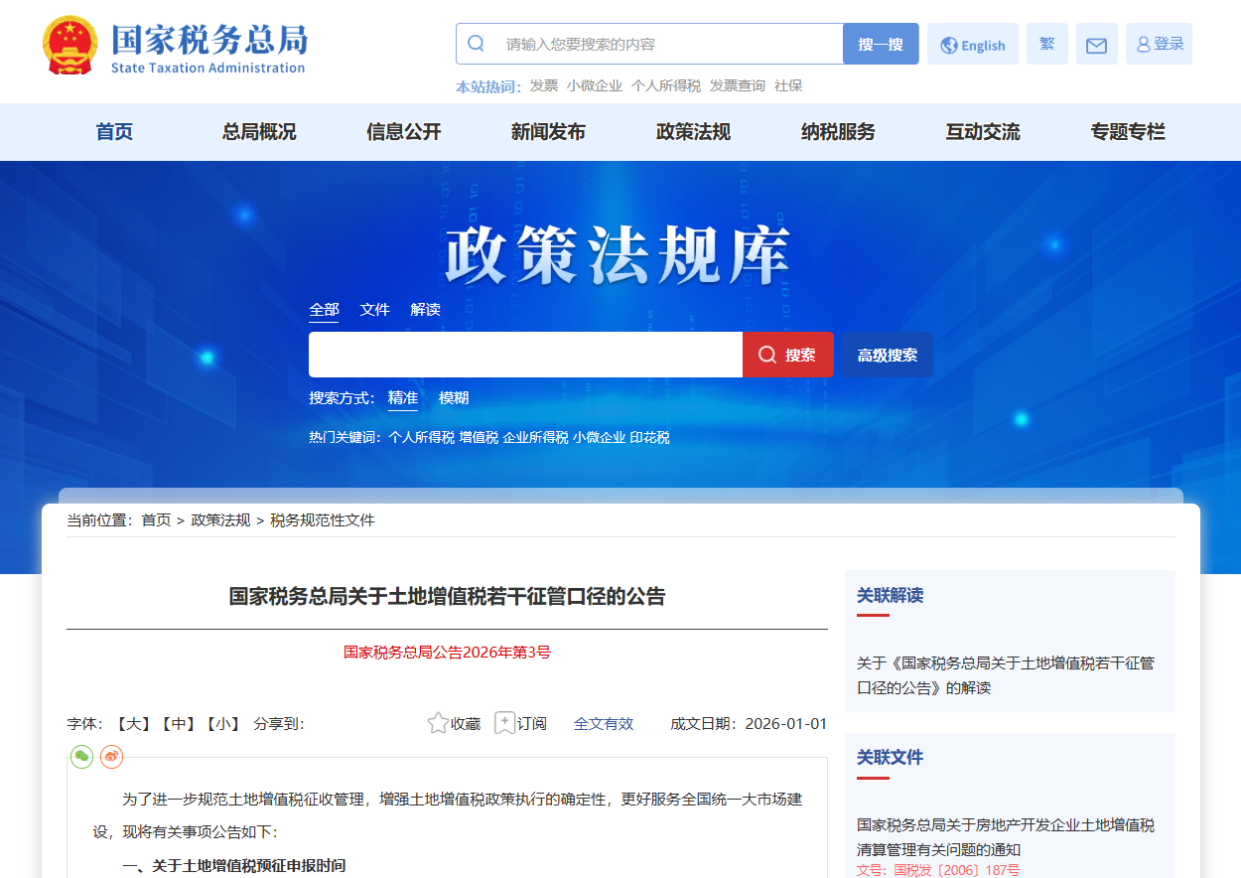Viewport: 1241px width, 878px height.
Task: Switch to traditional Chinese with 繁 button
Action: pyautogui.click(x=1047, y=44)
